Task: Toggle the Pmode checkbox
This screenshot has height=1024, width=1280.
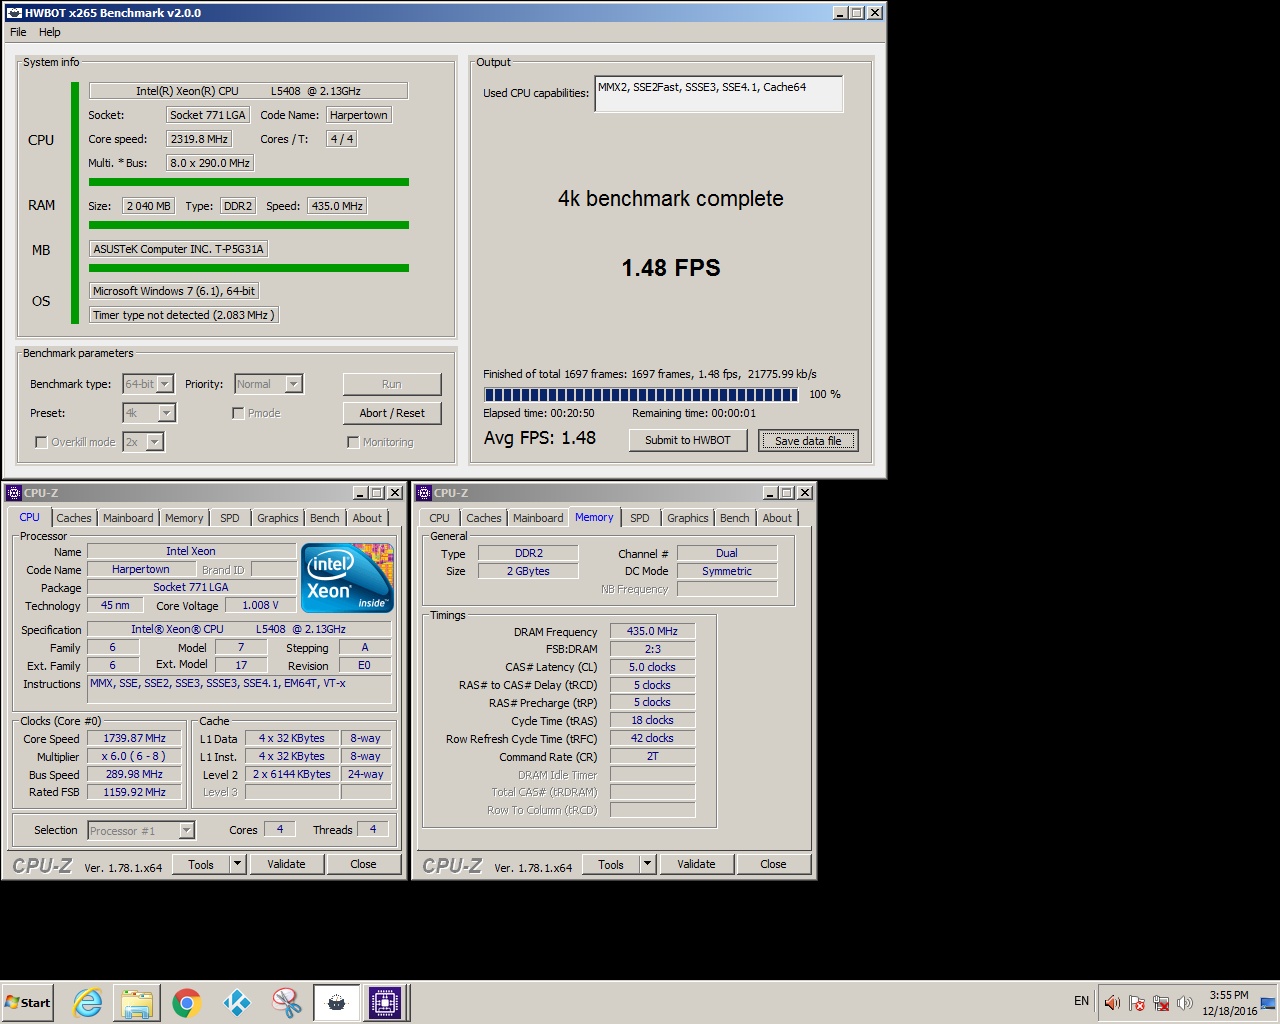Action: (x=238, y=413)
